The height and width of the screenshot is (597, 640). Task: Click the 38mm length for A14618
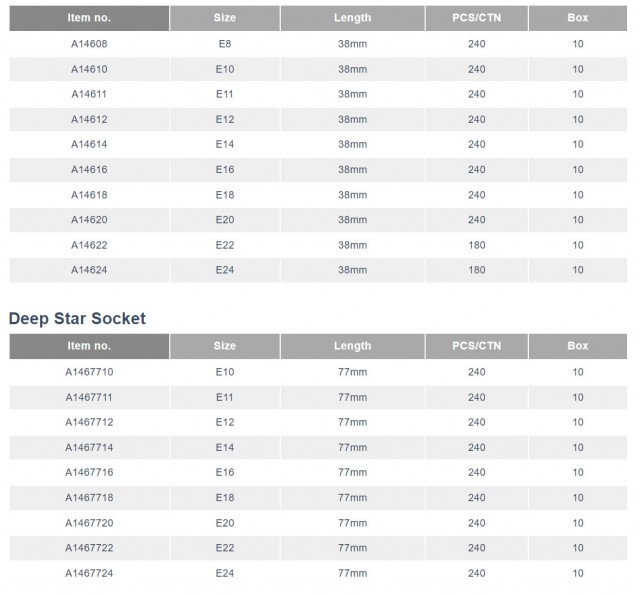coord(352,195)
